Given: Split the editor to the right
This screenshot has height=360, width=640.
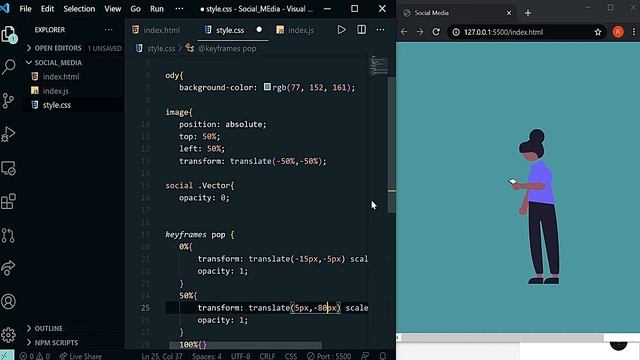Looking at the screenshot, I should pyautogui.click(x=361, y=30).
